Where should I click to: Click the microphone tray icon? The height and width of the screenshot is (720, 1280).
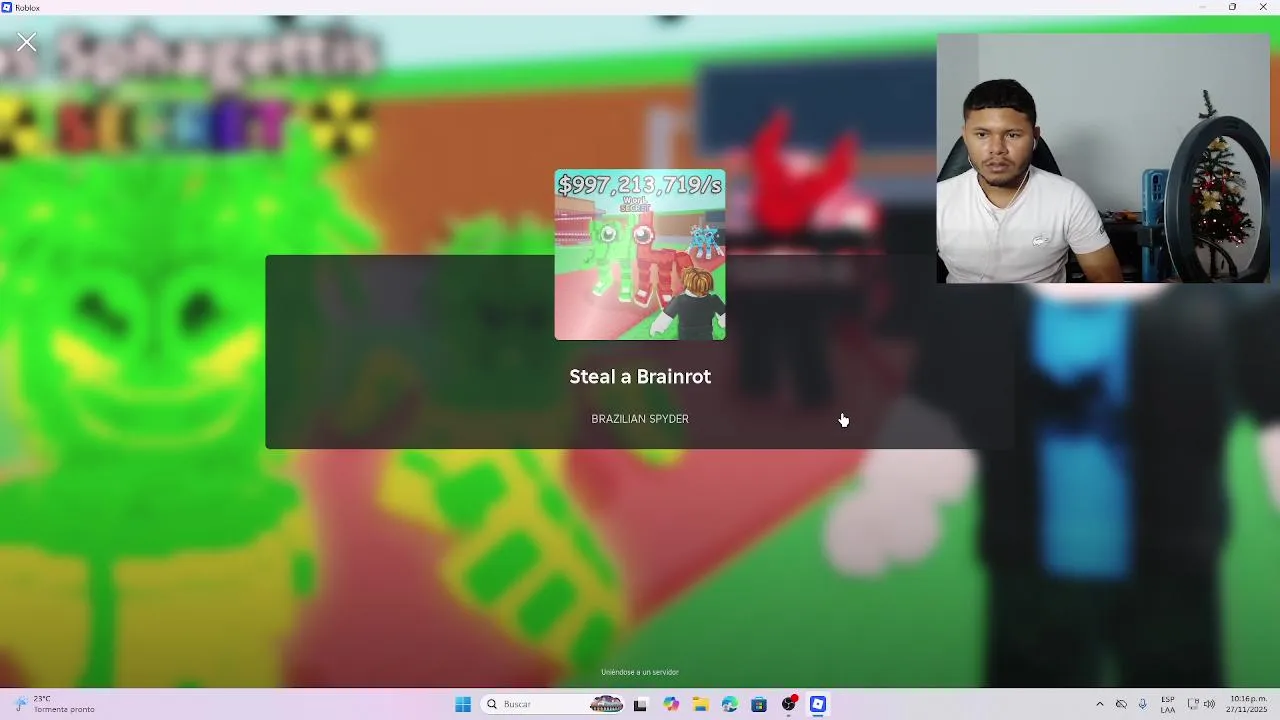click(1142, 704)
